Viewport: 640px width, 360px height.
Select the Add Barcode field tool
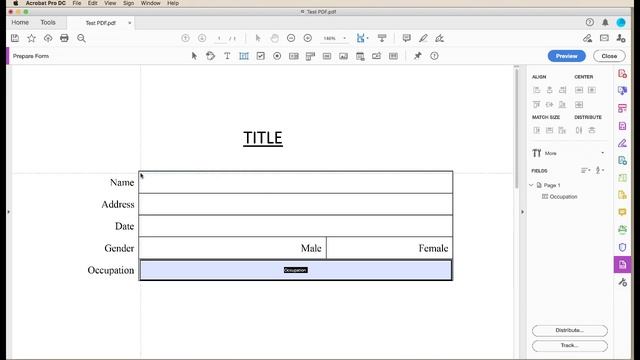tap(393, 56)
